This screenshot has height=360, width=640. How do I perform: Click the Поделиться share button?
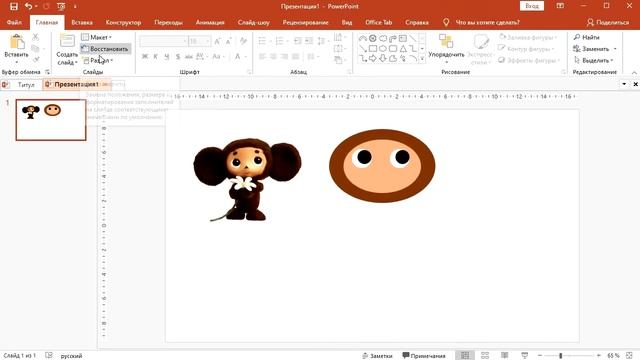608,22
